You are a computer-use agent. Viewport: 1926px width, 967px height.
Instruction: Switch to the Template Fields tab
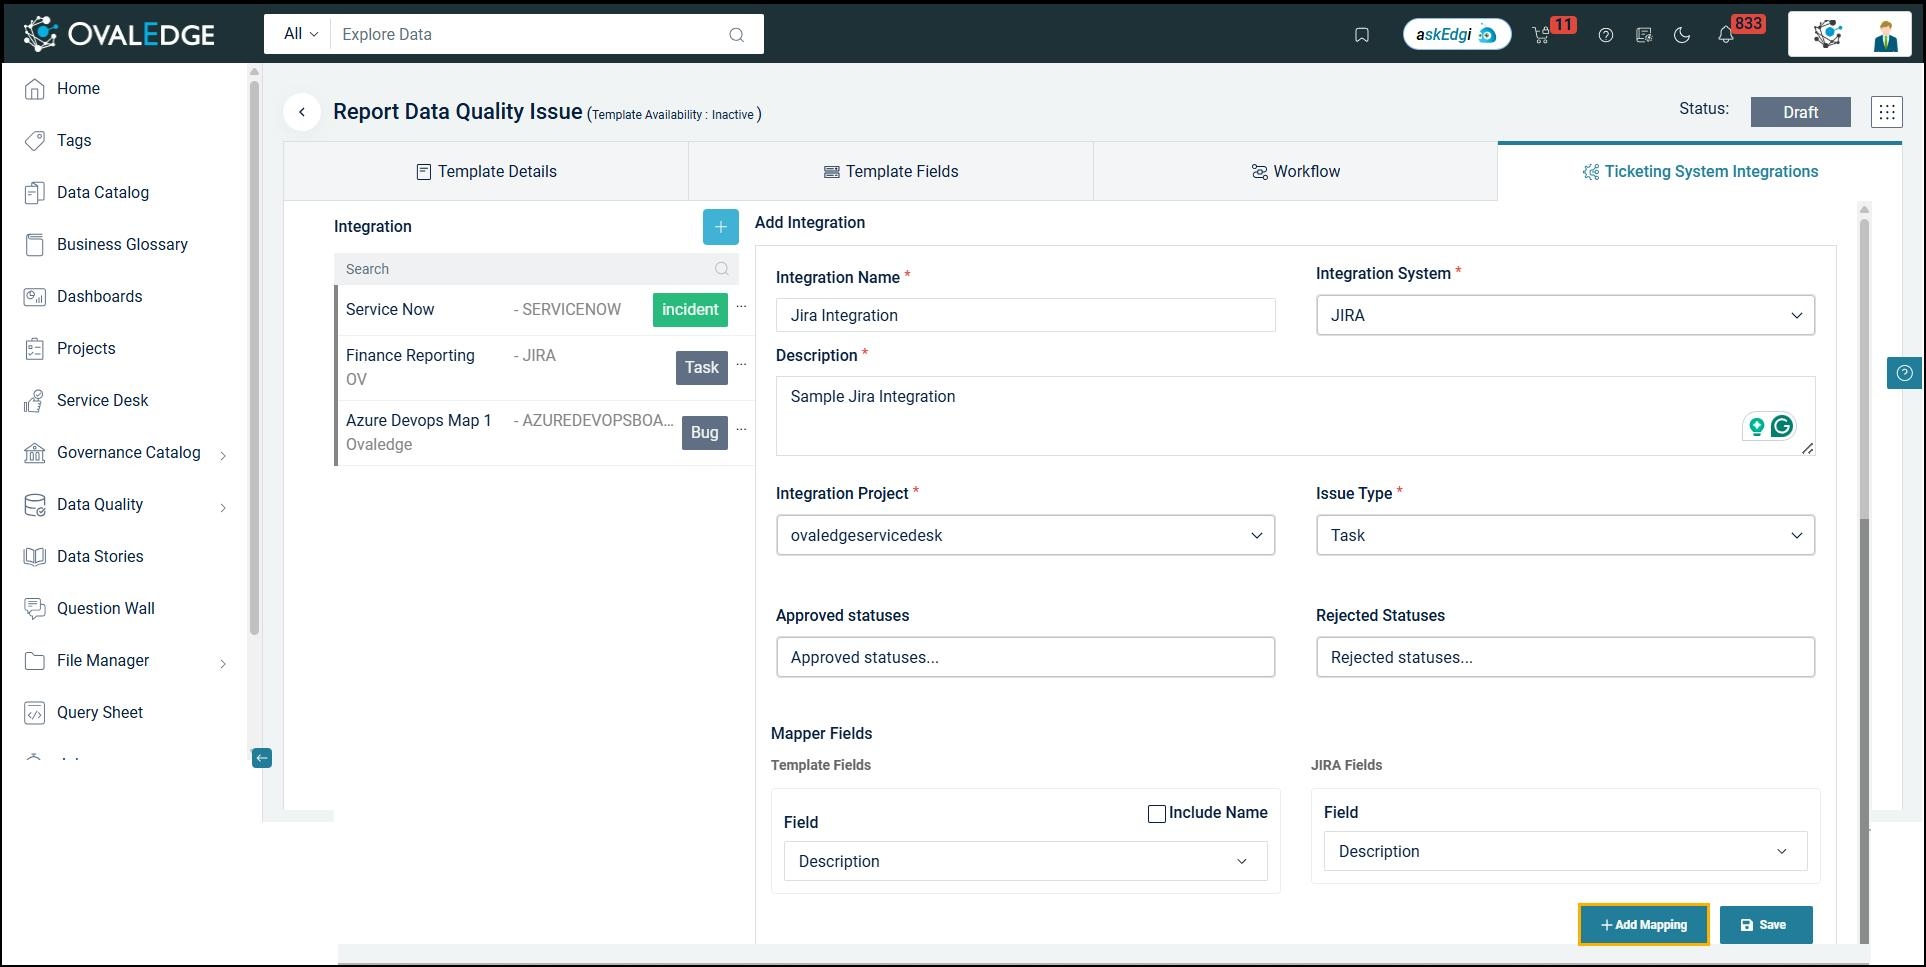pos(890,172)
